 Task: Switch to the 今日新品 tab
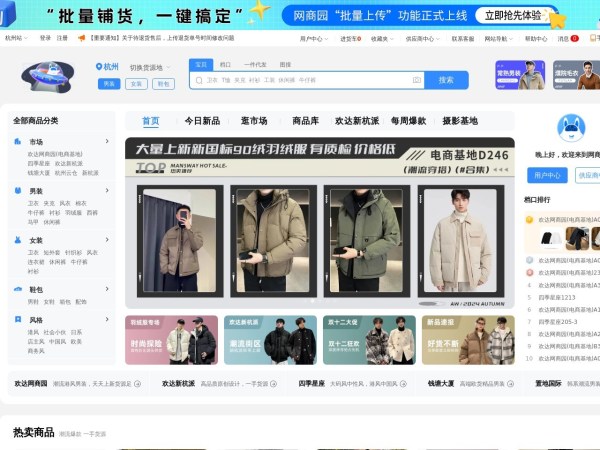pyautogui.click(x=202, y=121)
